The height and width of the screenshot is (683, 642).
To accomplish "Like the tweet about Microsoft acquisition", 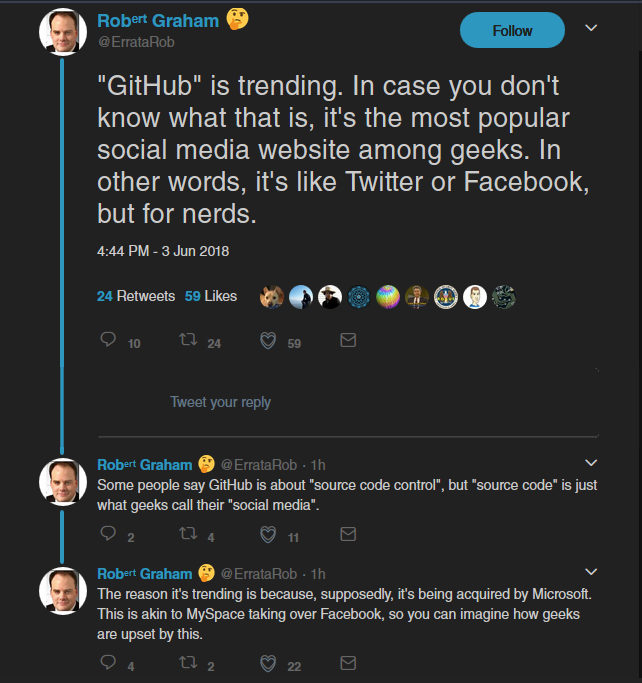I will pyautogui.click(x=268, y=664).
